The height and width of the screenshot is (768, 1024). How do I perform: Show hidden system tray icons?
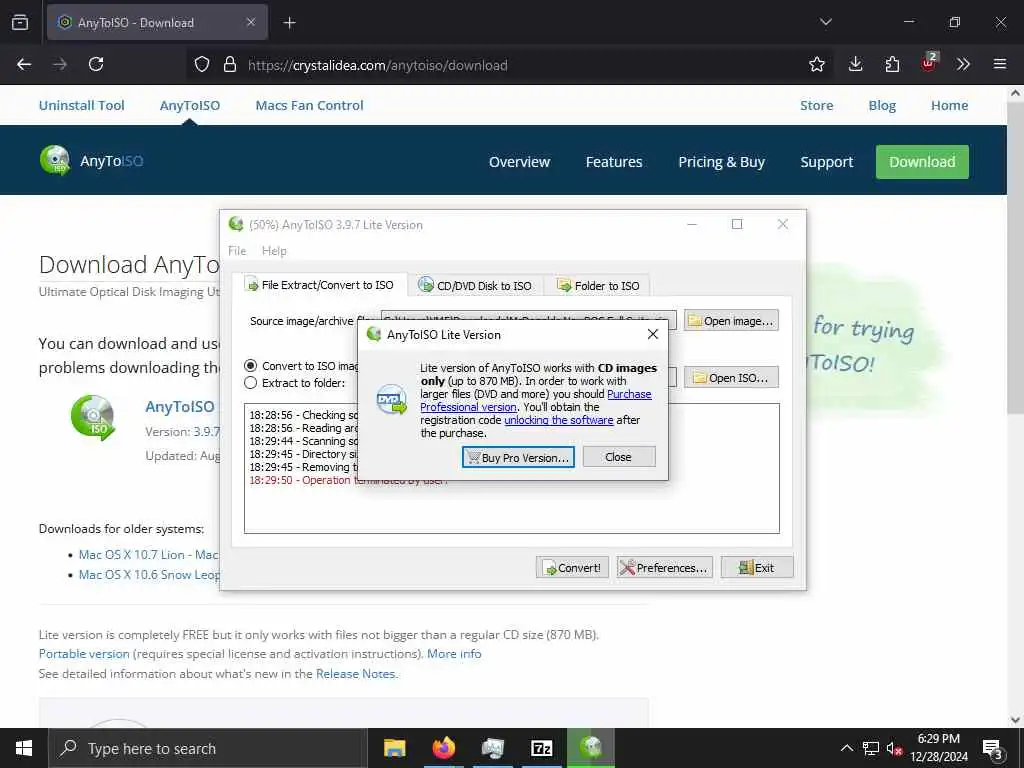[846, 748]
